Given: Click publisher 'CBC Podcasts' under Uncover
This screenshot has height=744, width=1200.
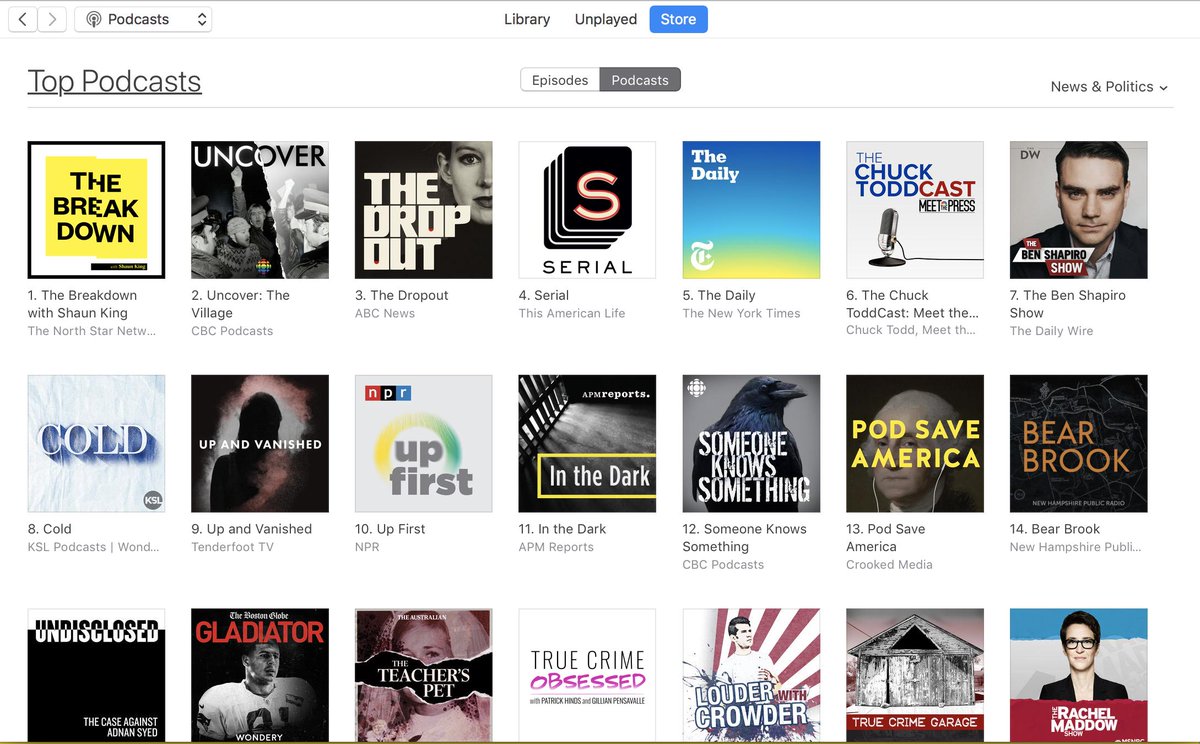Looking at the screenshot, I should (x=232, y=331).
